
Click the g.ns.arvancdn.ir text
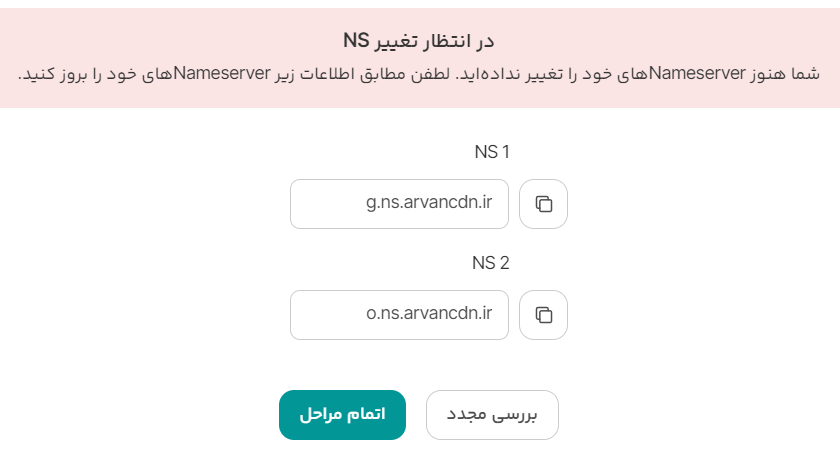click(429, 204)
